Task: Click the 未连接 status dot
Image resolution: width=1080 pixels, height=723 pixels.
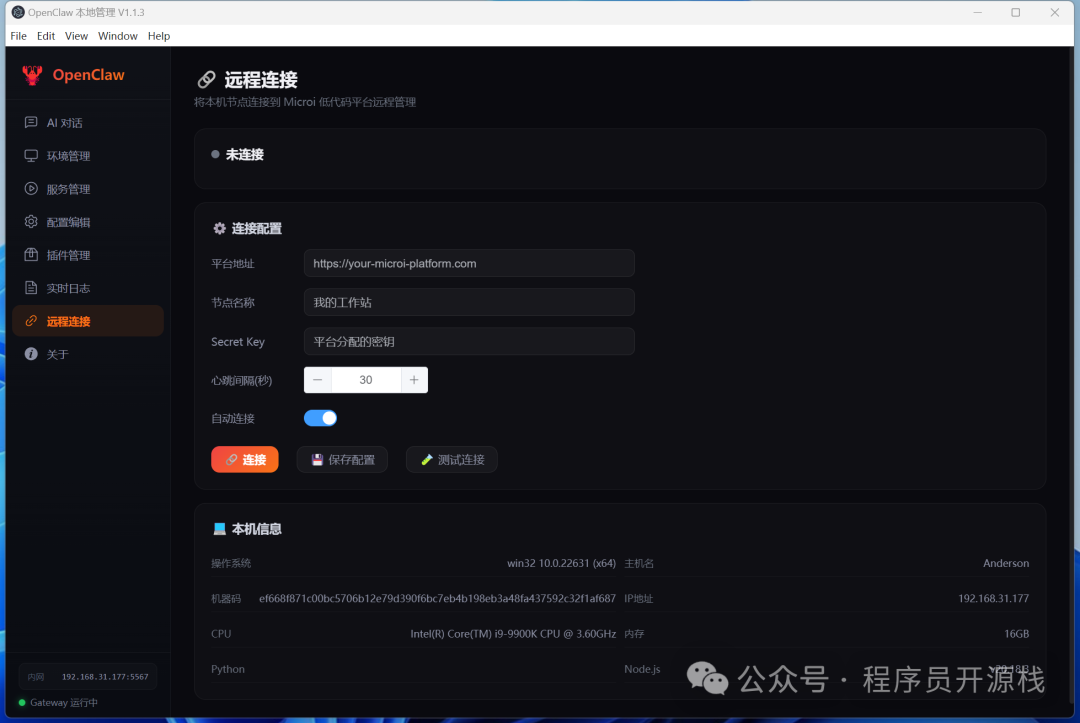Action: (215, 154)
